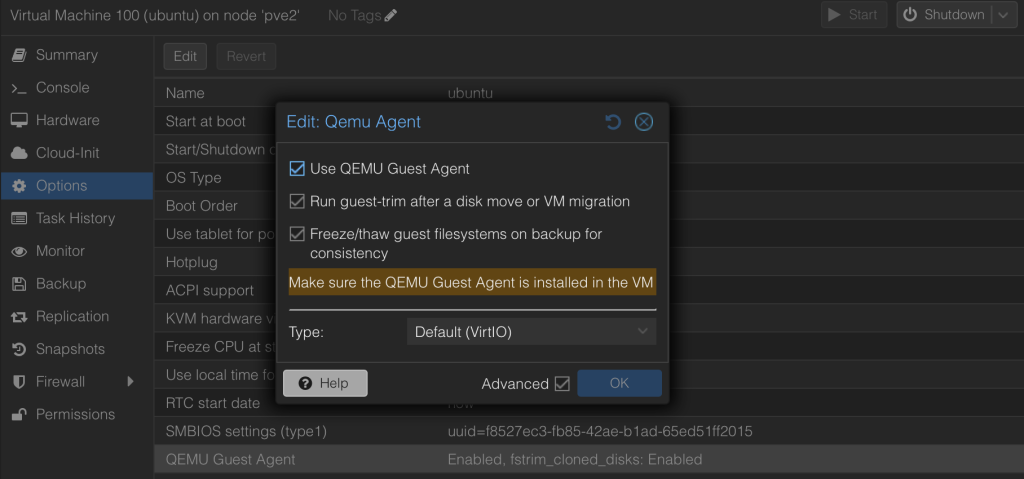Open the Backup section

click(x=60, y=284)
